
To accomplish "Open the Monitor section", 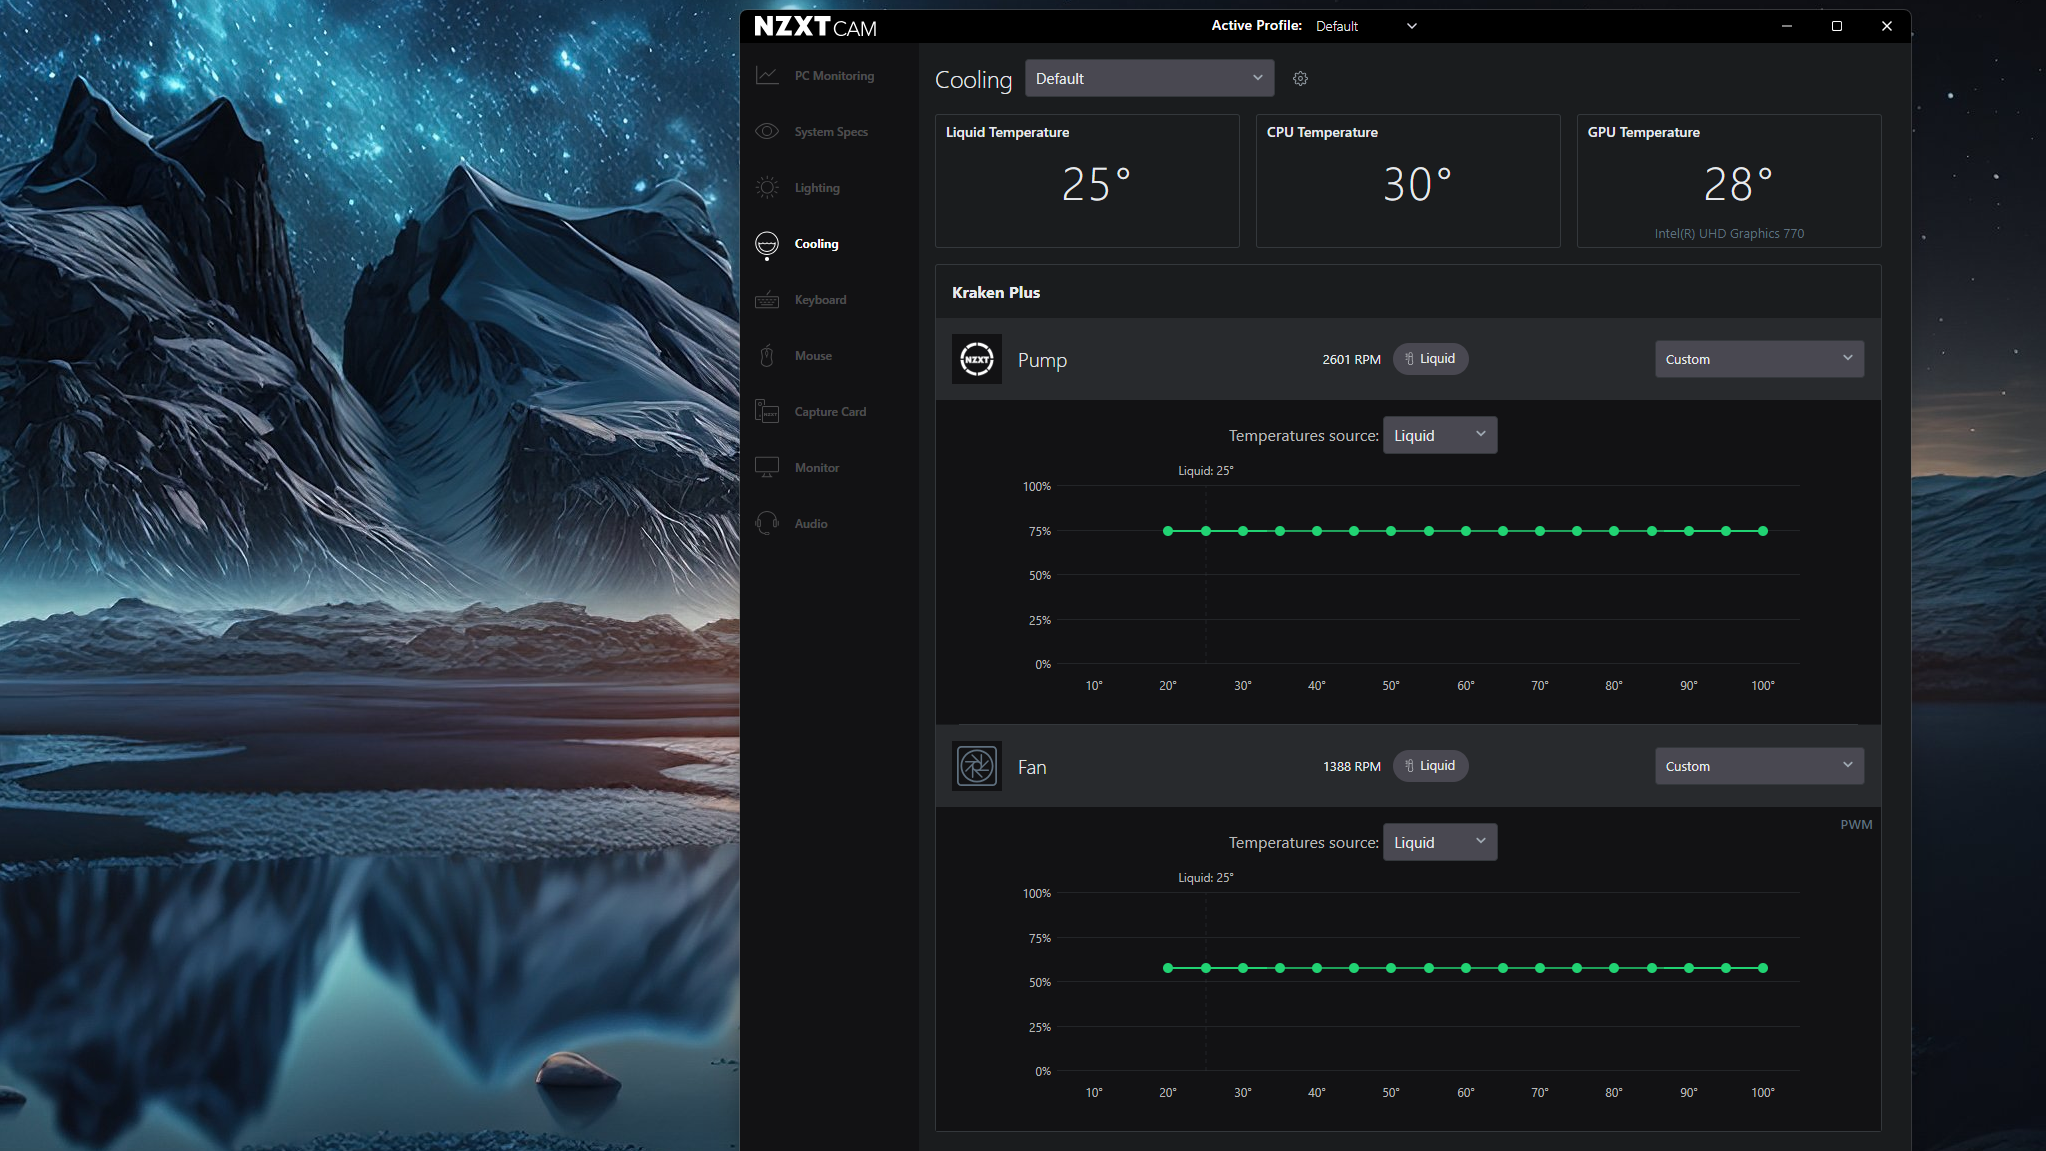I will click(817, 468).
